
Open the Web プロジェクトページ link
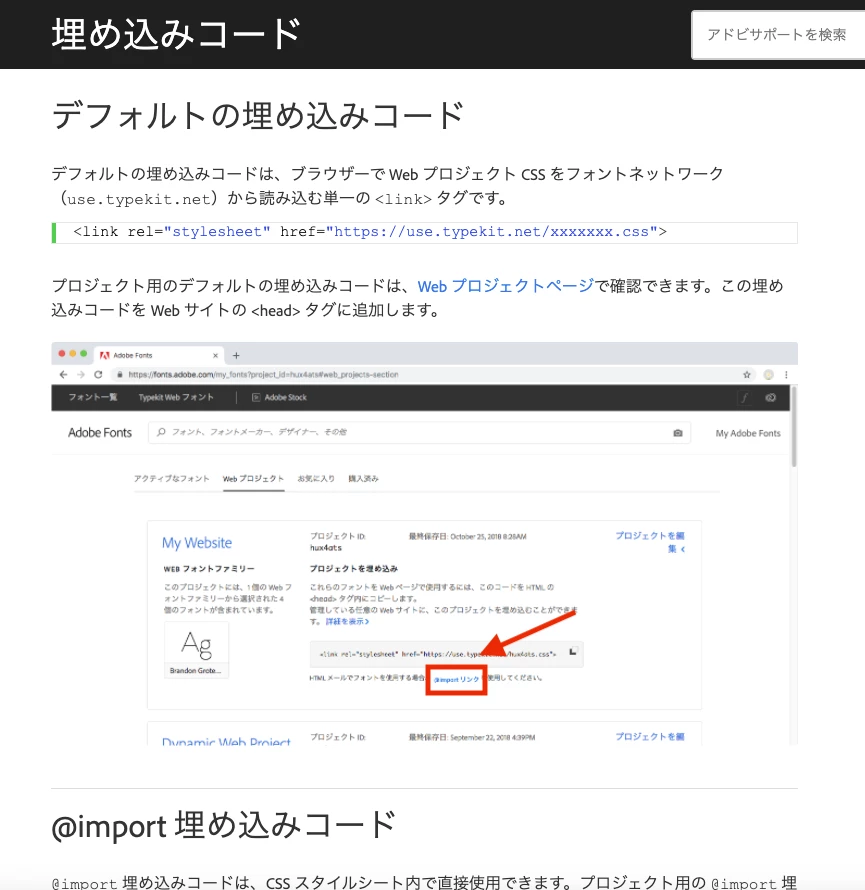point(506,286)
